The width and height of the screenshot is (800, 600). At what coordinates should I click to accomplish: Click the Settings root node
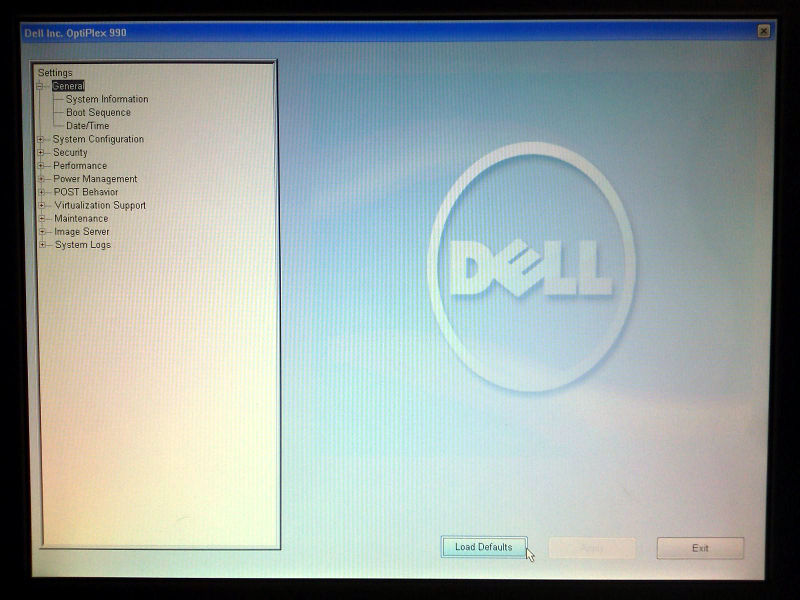tap(56, 72)
